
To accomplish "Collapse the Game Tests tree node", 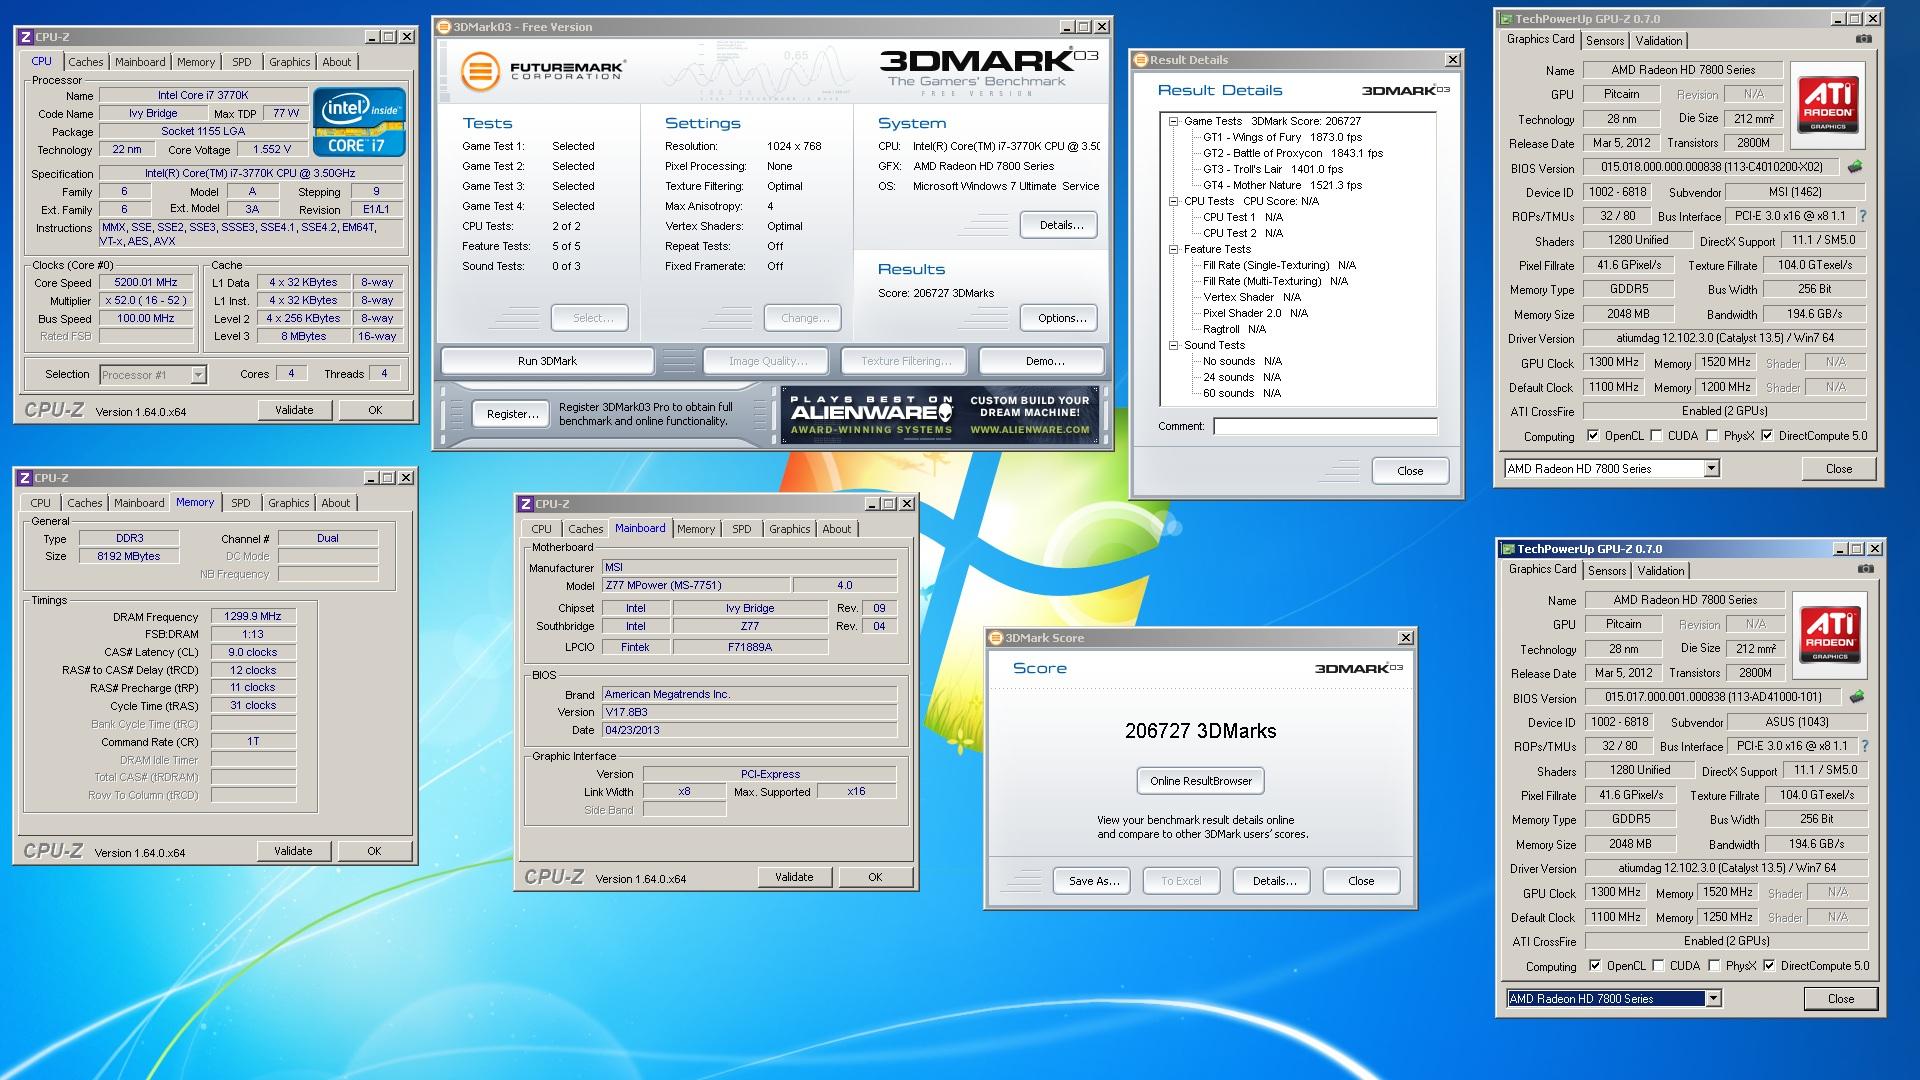I will point(1173,121).
